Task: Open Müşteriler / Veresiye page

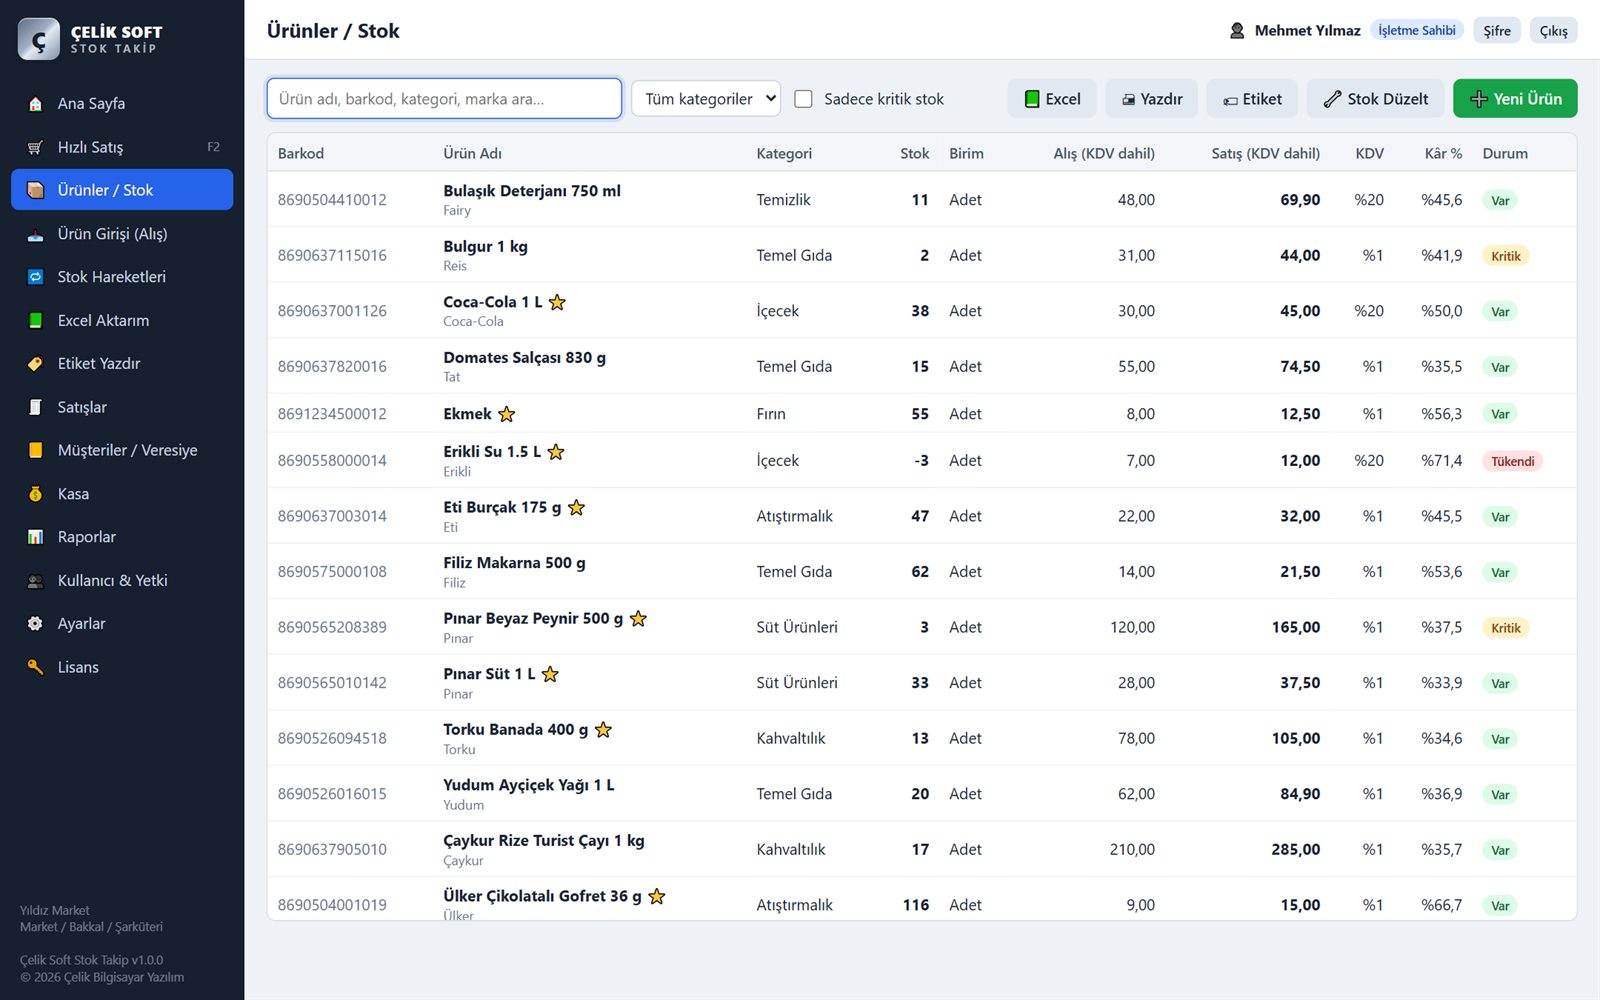Action: point(122,450)
